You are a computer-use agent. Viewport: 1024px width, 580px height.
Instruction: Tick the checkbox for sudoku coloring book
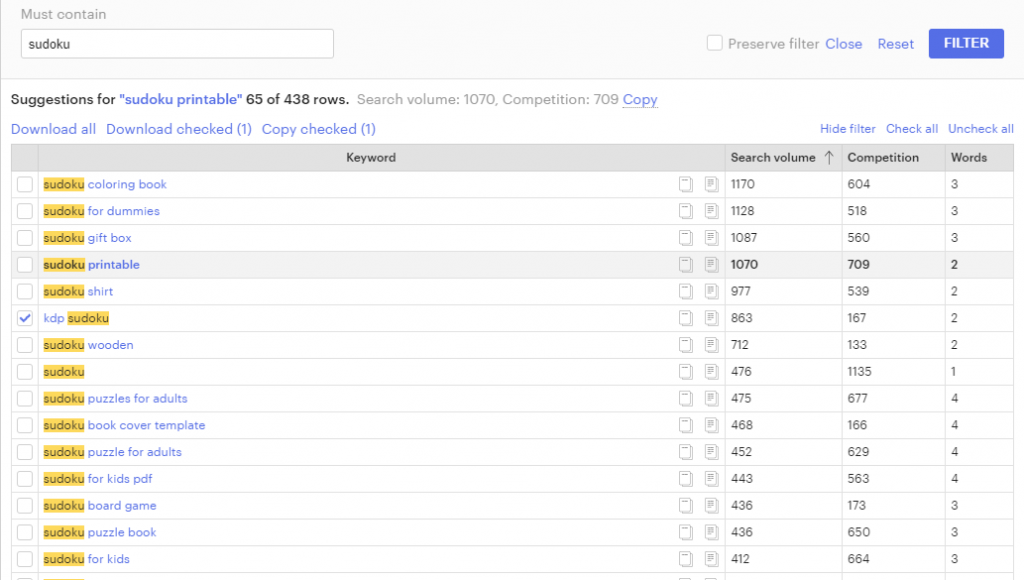25,184
